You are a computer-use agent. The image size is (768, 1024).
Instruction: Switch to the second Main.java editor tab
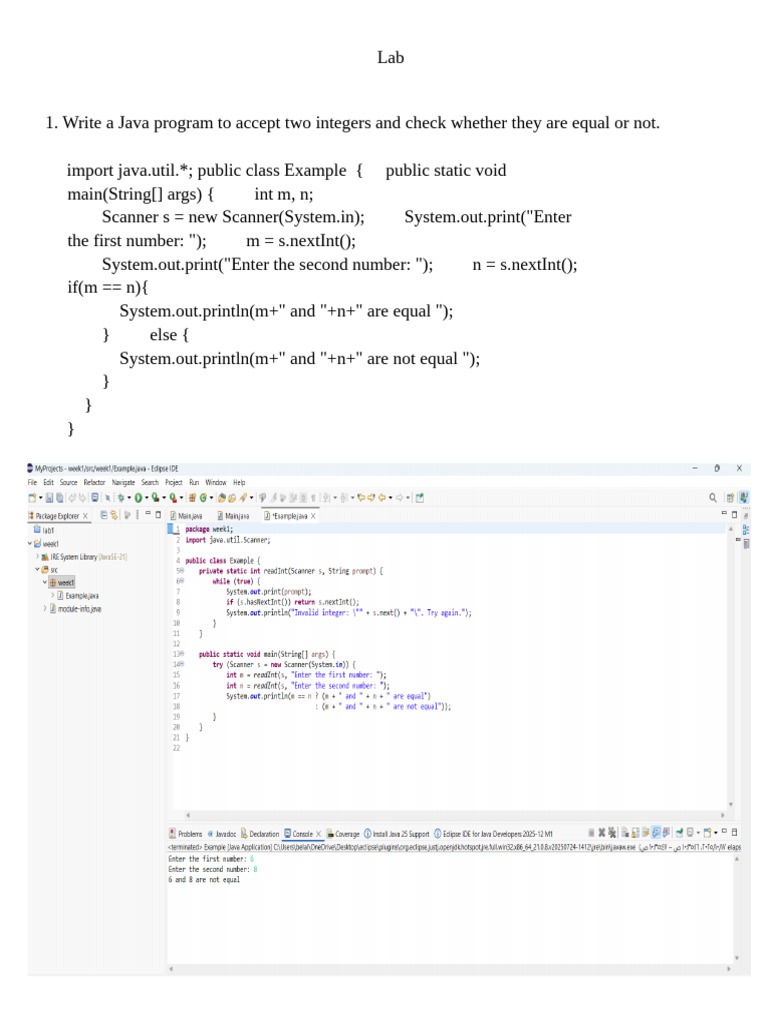pyautogui.click(x=233, y=516)
